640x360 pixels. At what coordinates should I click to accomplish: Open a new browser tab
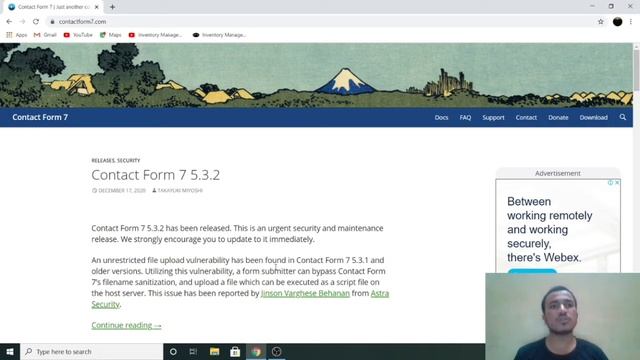point(112,7)
